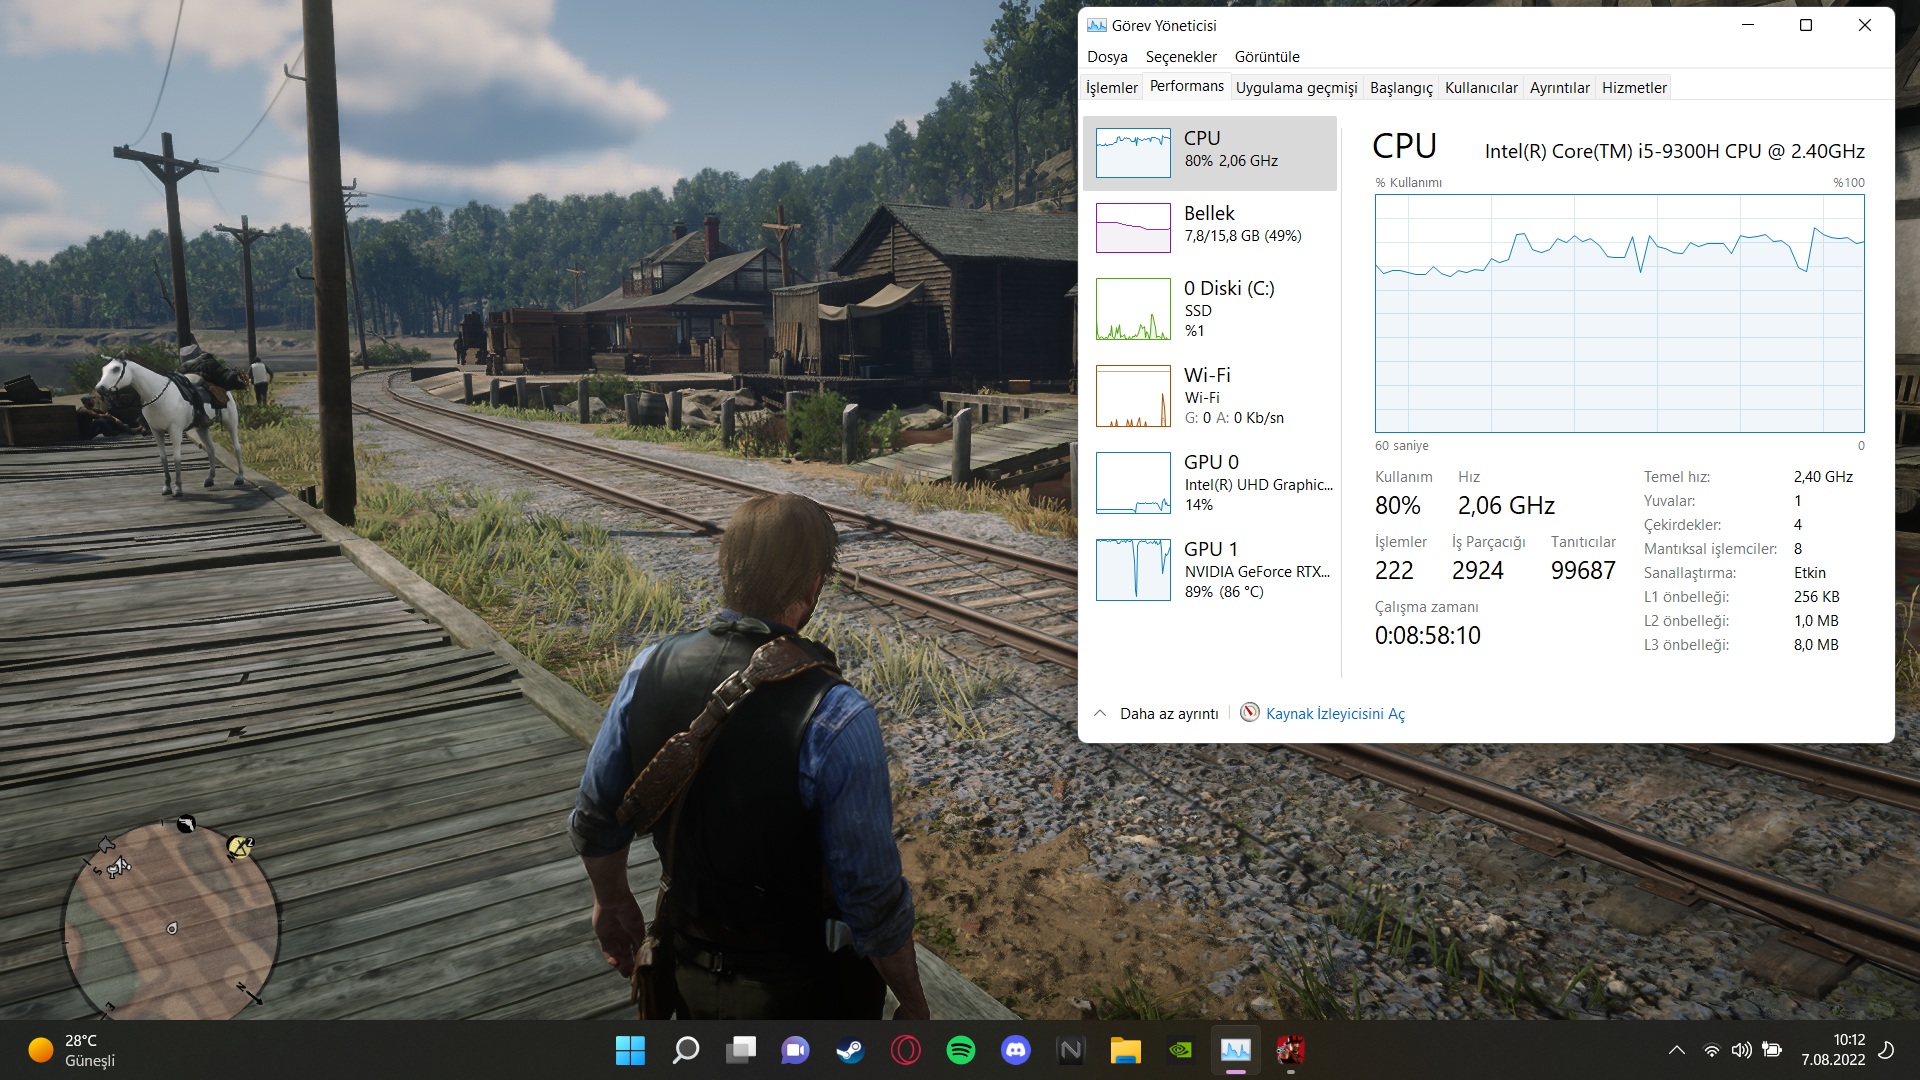1920x1080 pixels.
Task: Click Kaynak İzleyicisini Aç link
Action: tap(1334, 714)
